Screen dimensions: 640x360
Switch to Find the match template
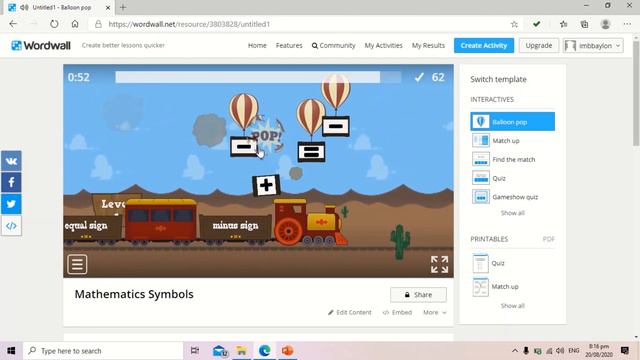512,159
